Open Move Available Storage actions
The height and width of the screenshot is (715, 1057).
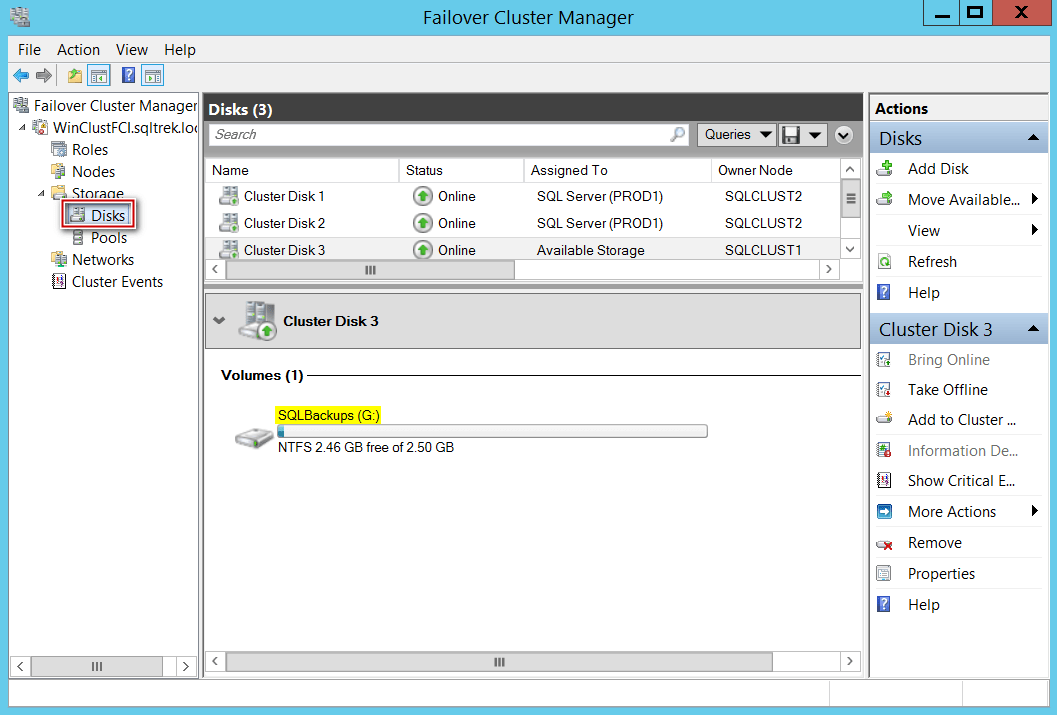point(962,199)
